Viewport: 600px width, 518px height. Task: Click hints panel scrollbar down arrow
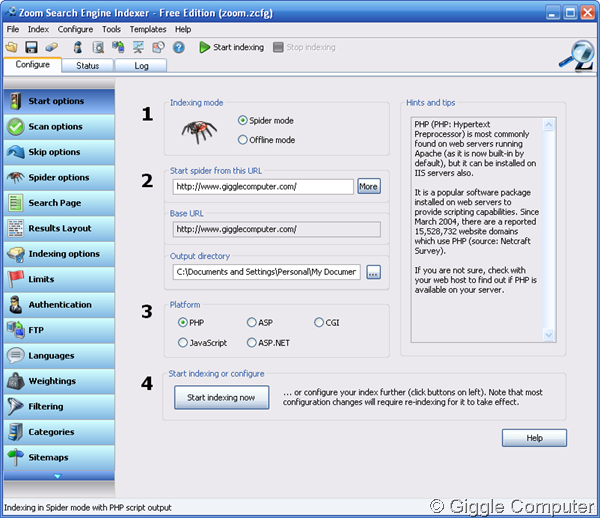coord(549,335)
